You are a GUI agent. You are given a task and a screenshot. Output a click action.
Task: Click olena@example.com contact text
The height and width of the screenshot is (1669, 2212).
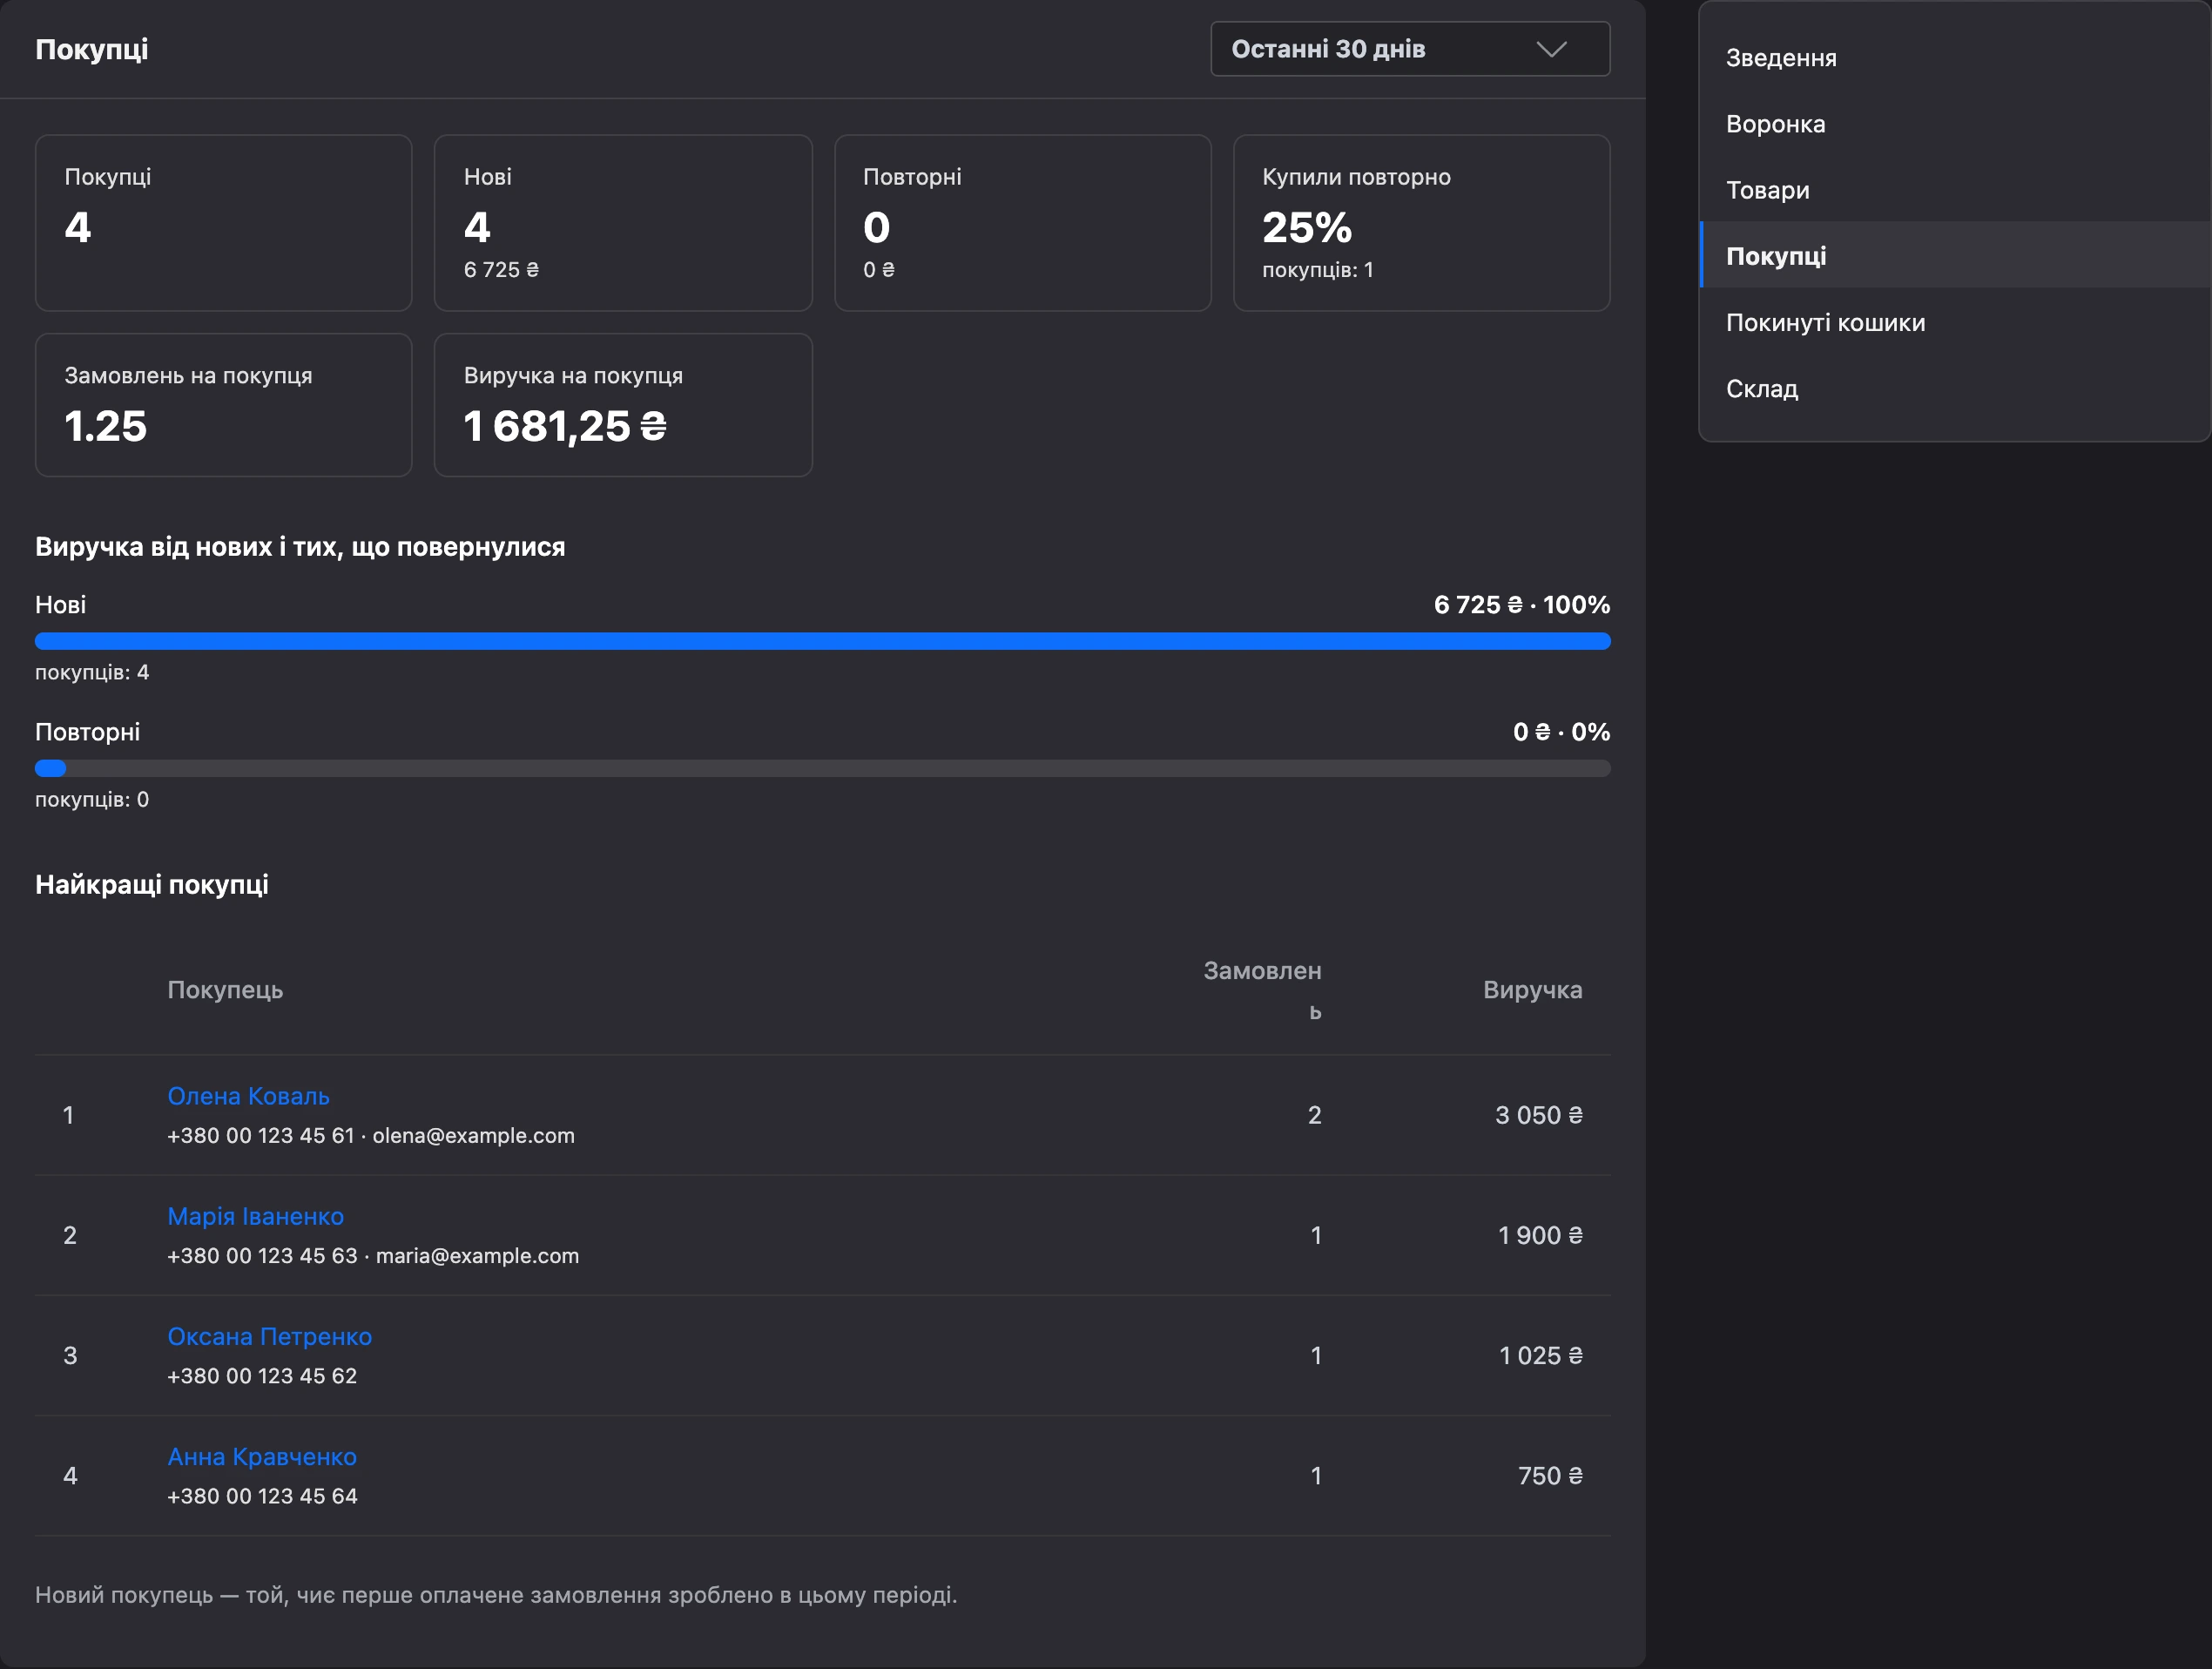coord(473,1135)
